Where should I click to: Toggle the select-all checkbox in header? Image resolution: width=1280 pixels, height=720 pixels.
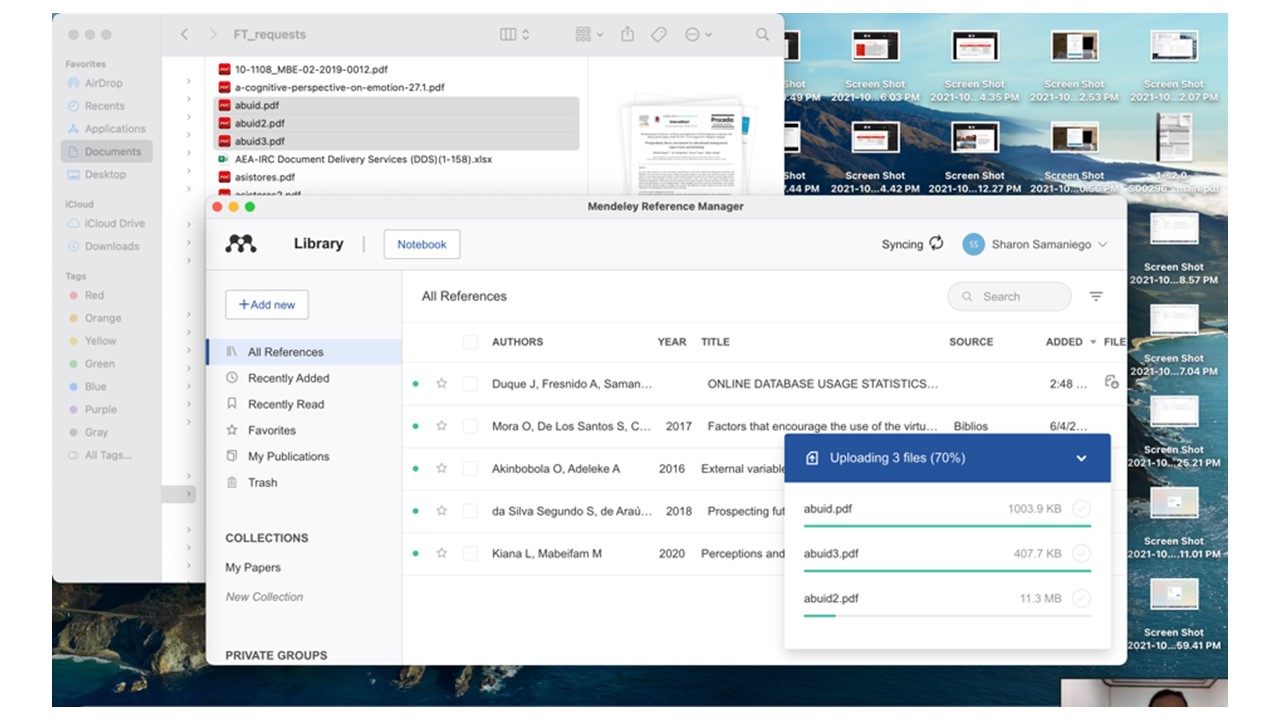click(x=470, y=342)
